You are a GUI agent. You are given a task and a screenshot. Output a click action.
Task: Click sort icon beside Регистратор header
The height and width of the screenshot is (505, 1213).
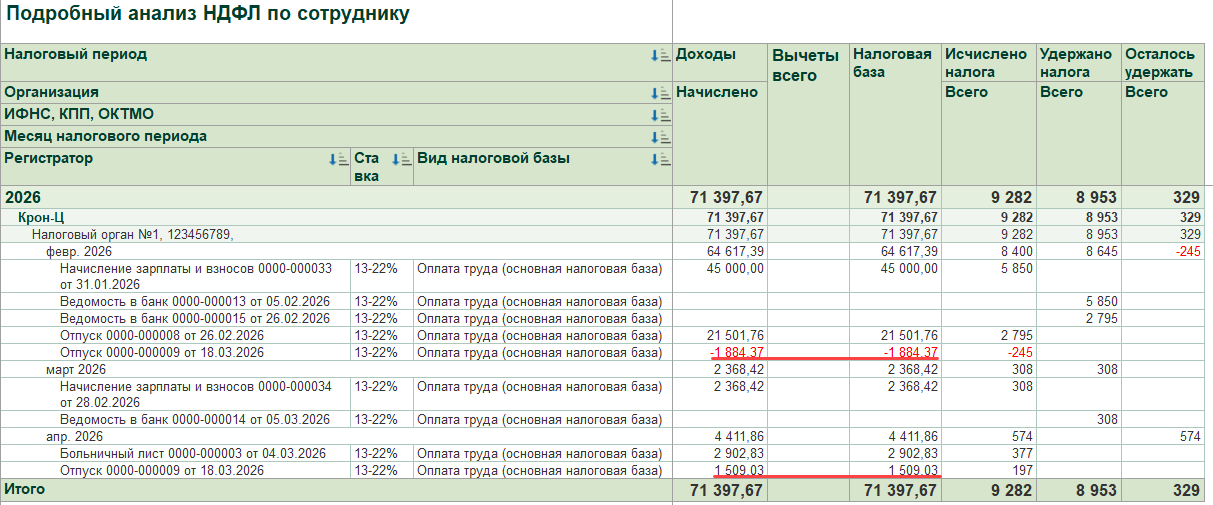(338, 159)
